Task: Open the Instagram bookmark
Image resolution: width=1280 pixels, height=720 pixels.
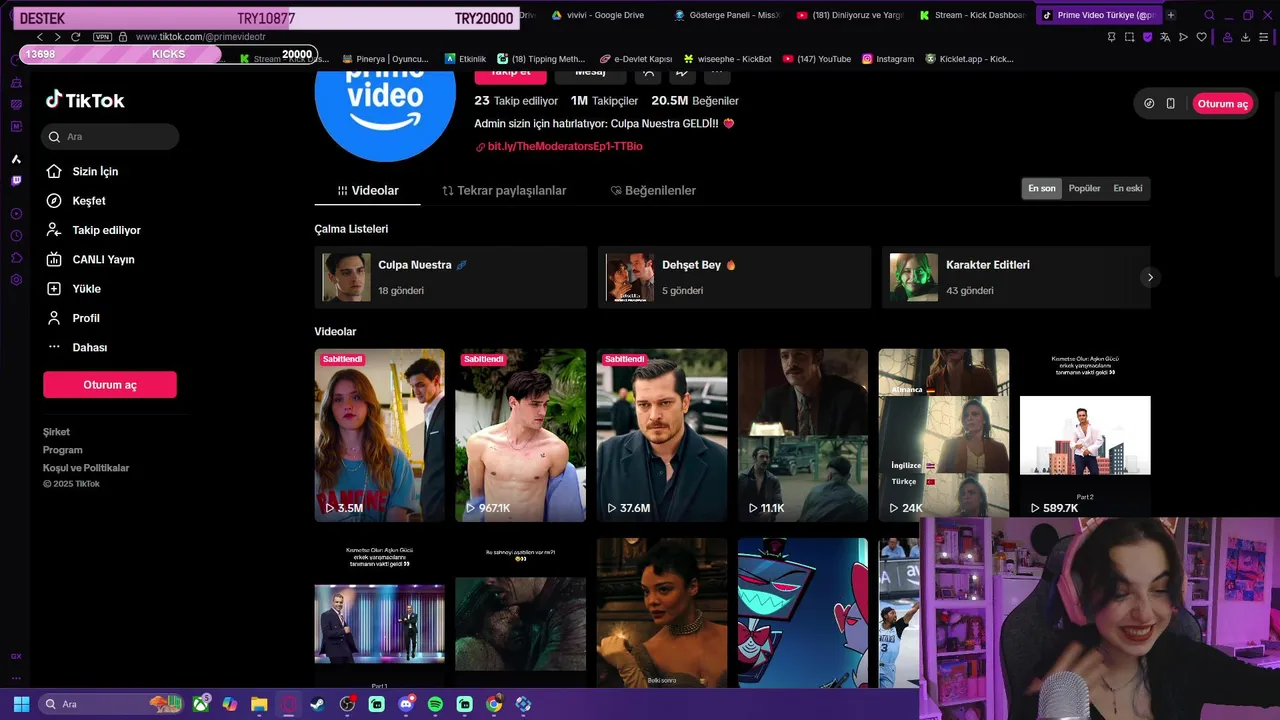Action: coord(888,59)
